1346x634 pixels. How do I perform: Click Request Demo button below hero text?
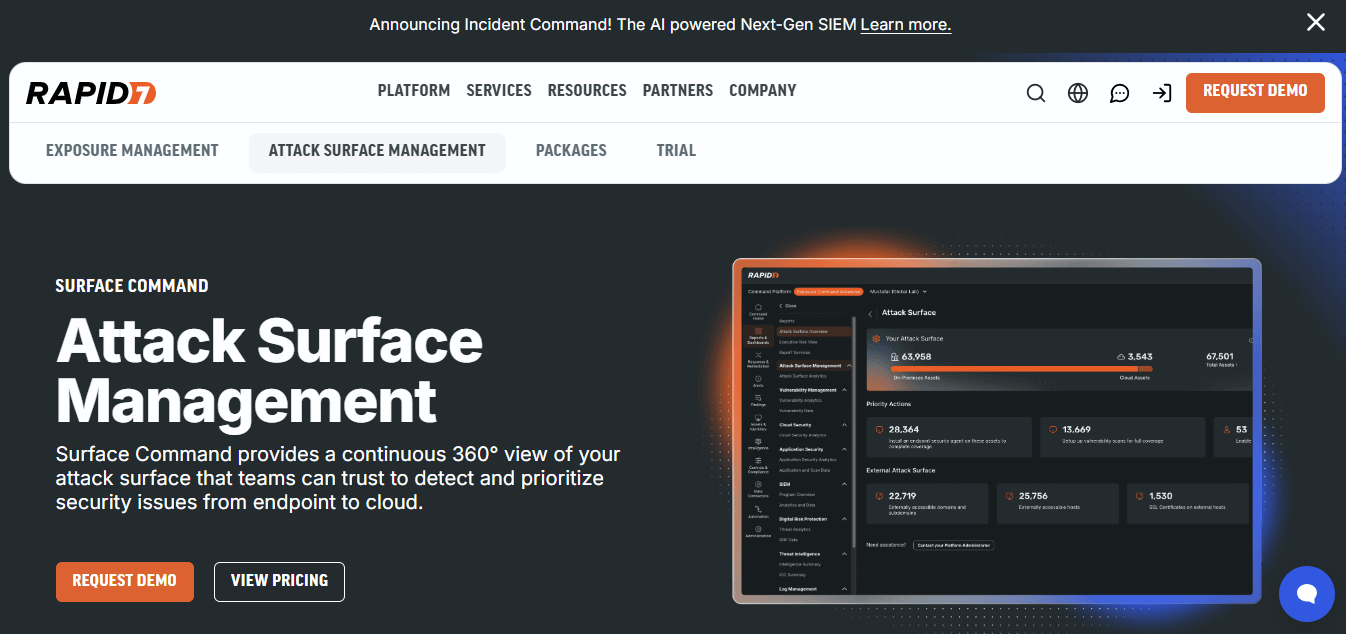(x=125, y=581)
